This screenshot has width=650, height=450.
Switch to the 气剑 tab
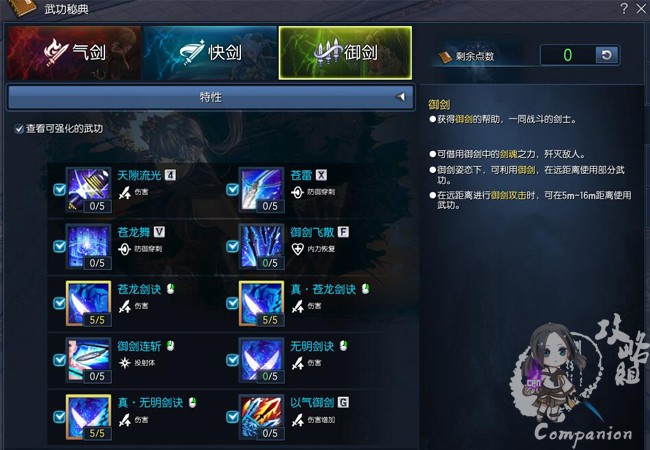tap(74, 53)
